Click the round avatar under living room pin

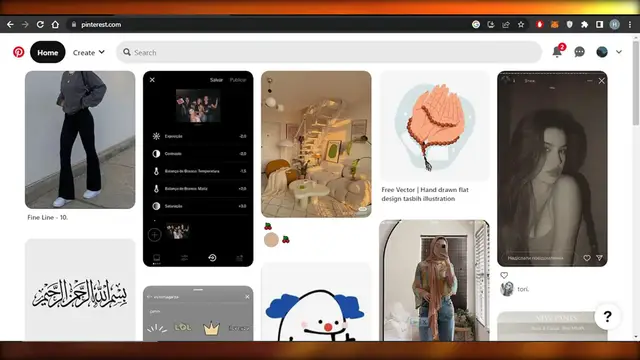coord(271,240)
